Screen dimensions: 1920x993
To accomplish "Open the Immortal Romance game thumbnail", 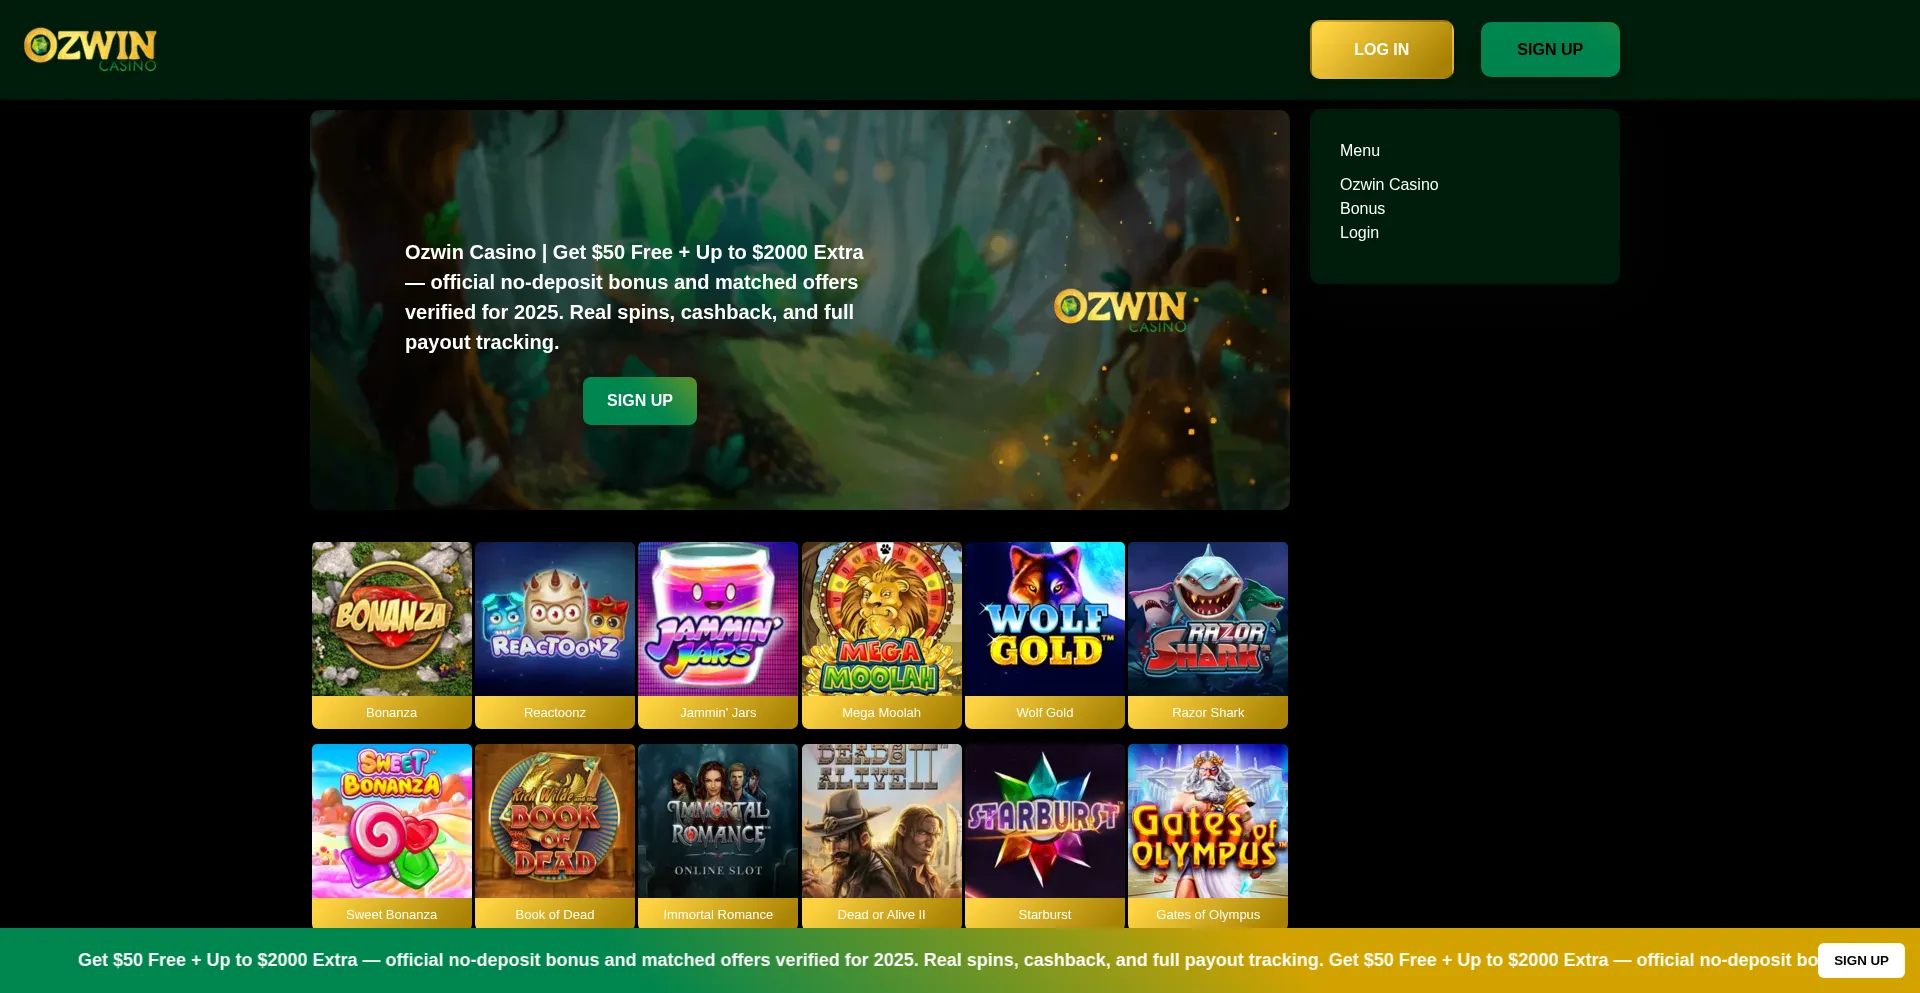I will coord(718,821).
